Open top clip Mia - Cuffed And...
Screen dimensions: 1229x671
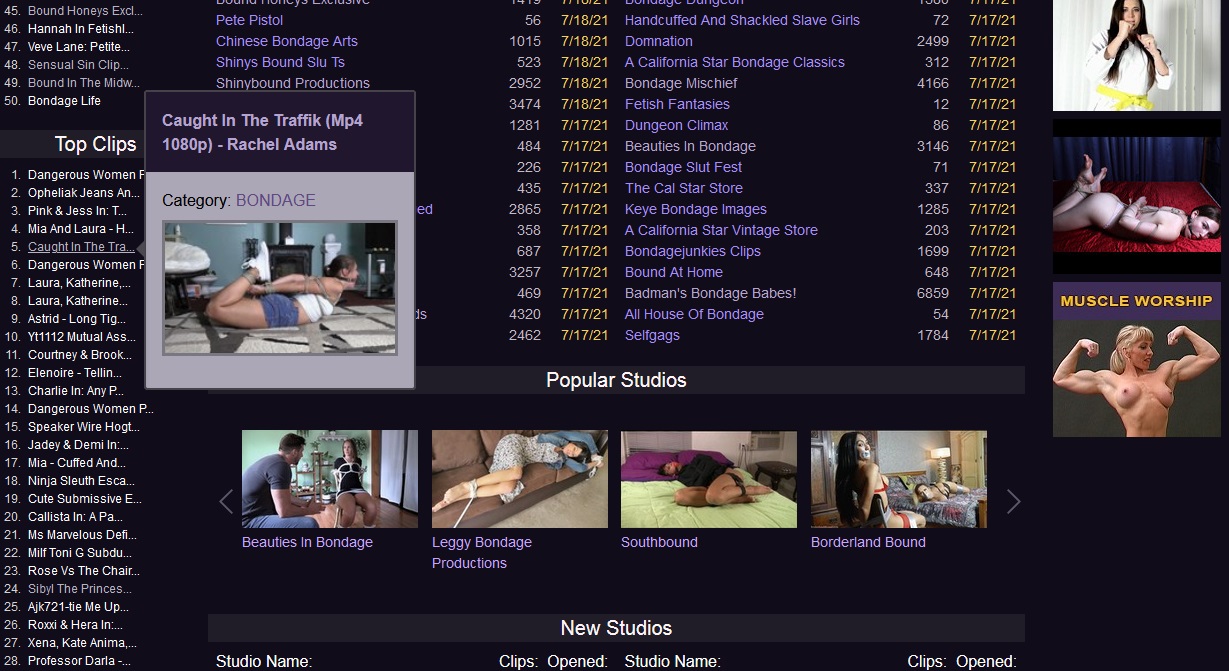[x=77, y=463]
